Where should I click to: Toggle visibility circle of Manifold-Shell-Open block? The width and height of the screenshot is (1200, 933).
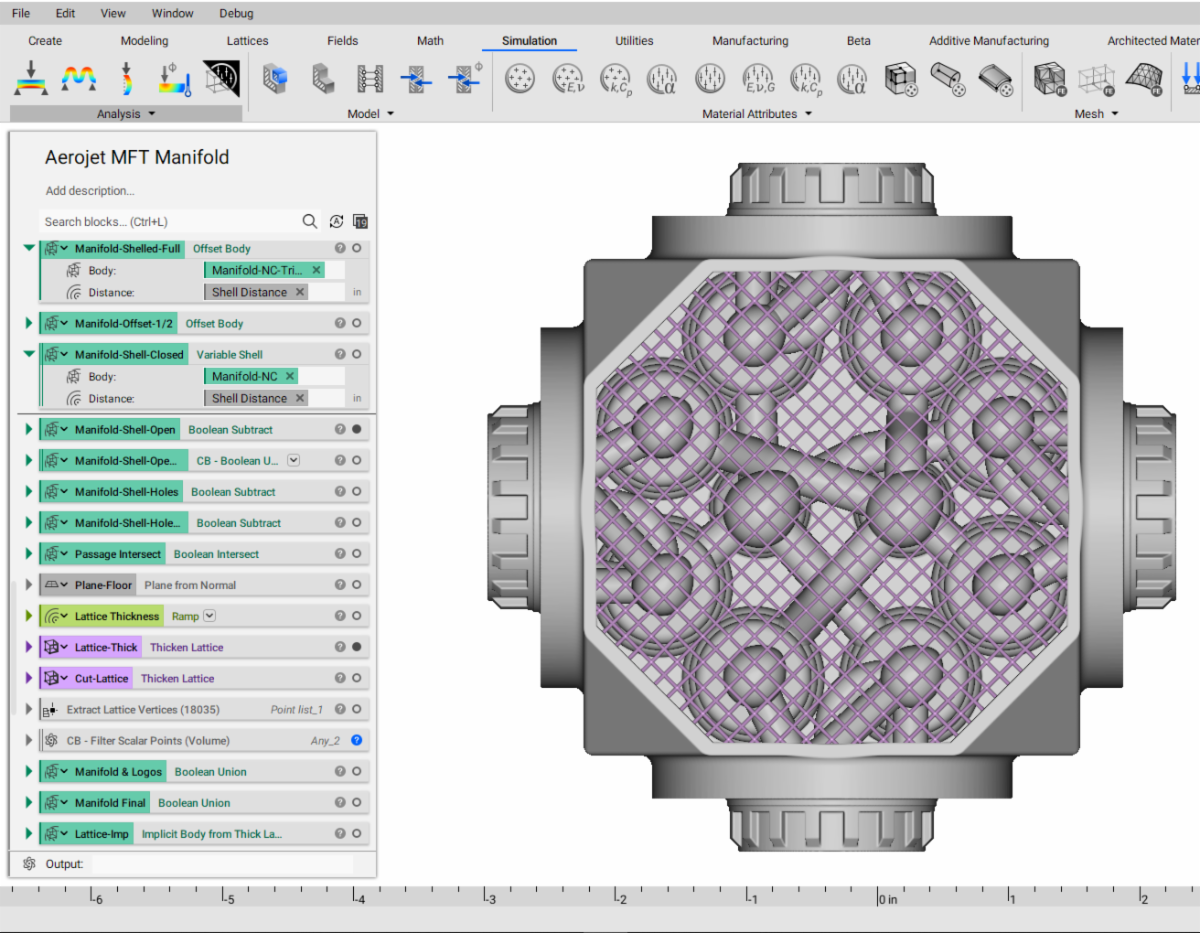tap(356, 429)
